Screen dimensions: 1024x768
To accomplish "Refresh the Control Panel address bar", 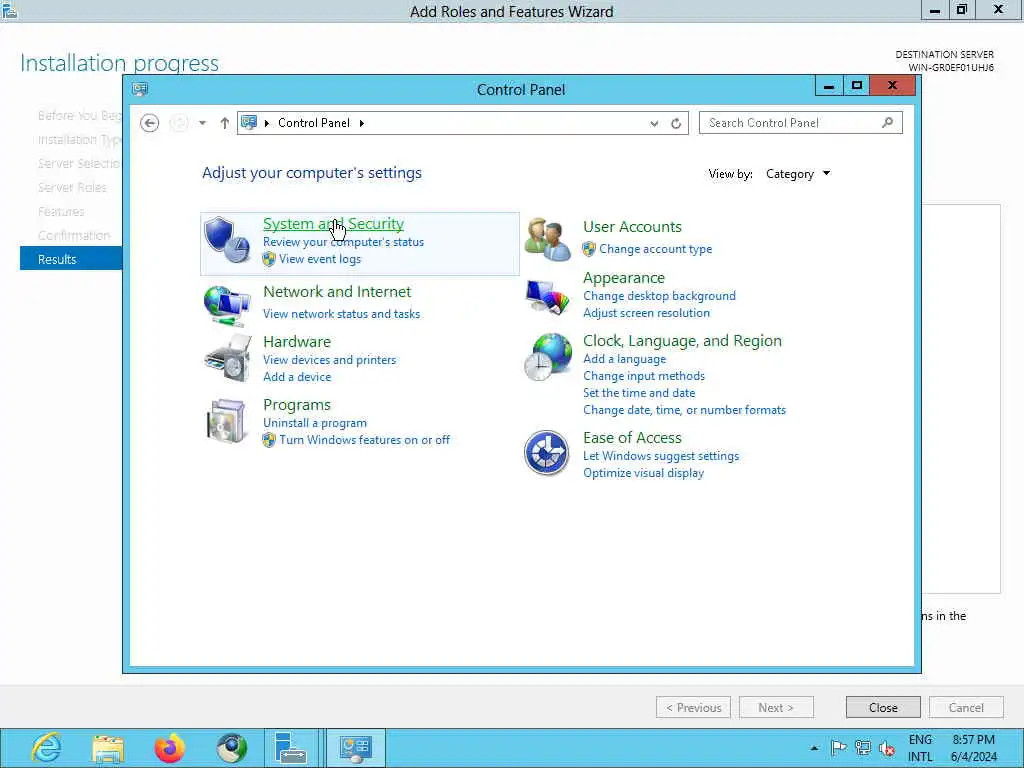I will click(x=676, y=123).
